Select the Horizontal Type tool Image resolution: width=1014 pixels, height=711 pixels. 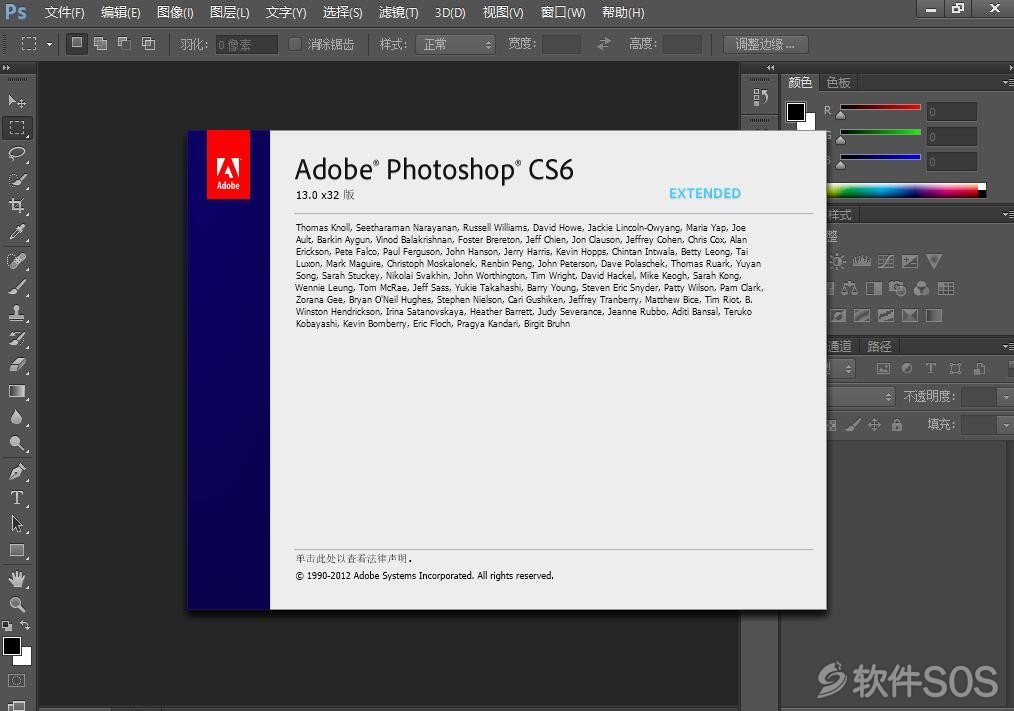click(x=17, y=498)
